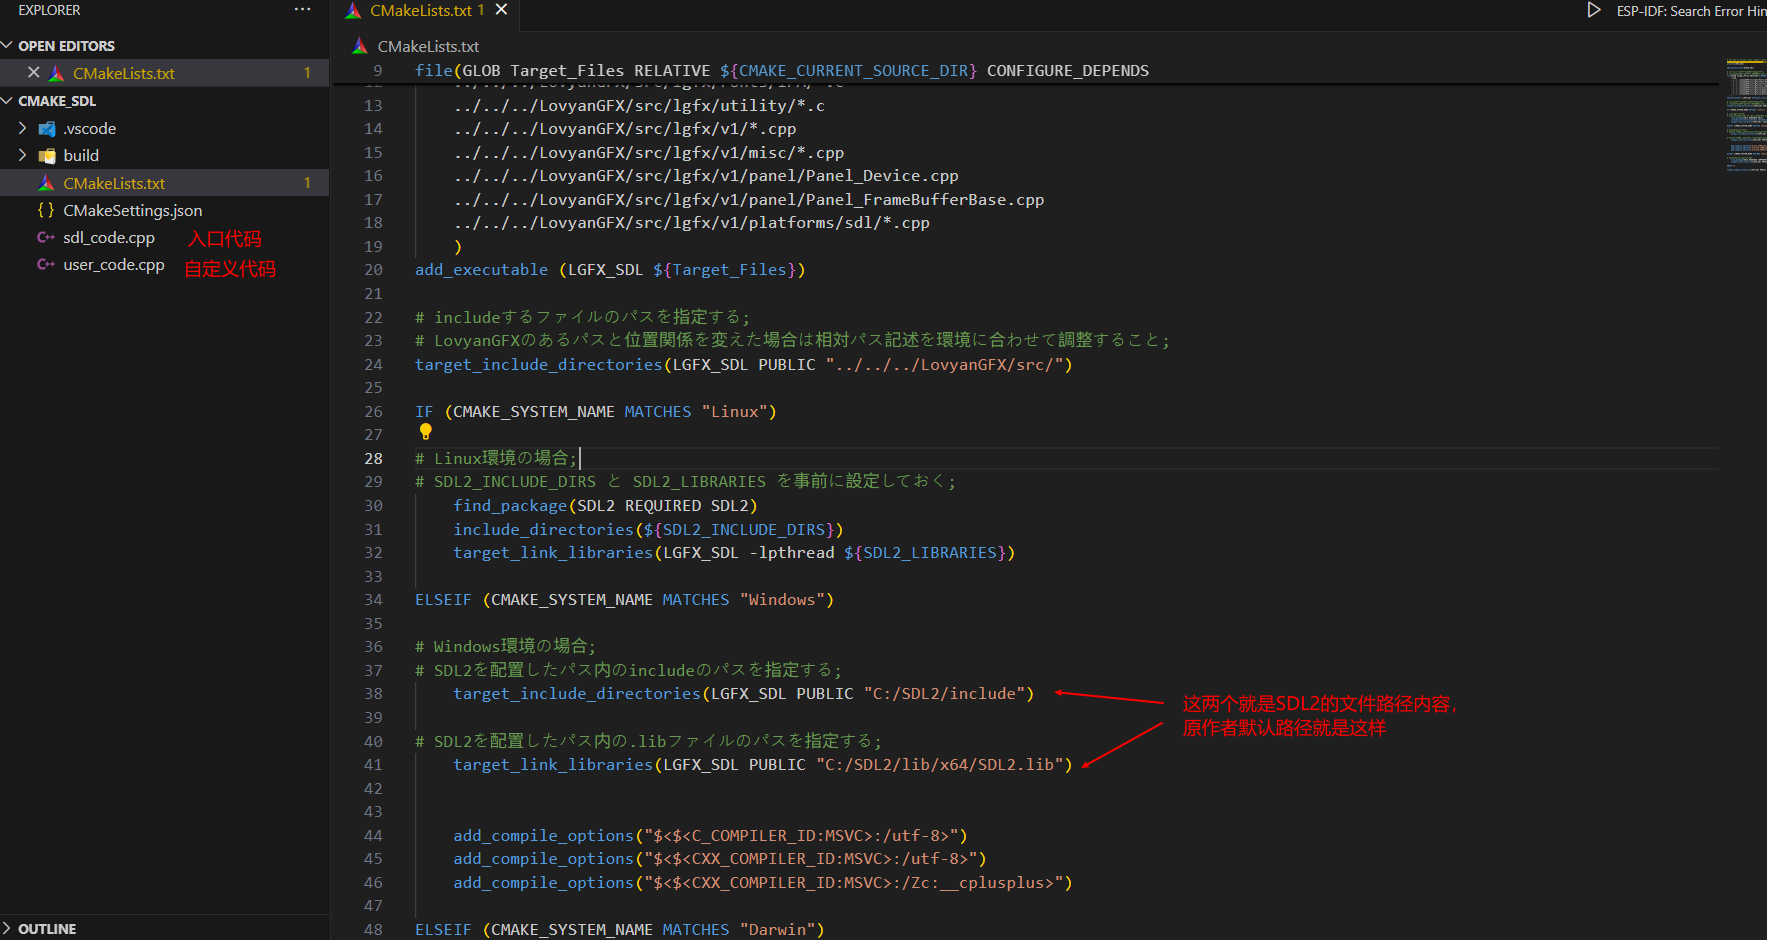Click the misc/*.cpp path on line 15
The width and height of the screenshot is (1767, 940).
(x=649, y=153)
